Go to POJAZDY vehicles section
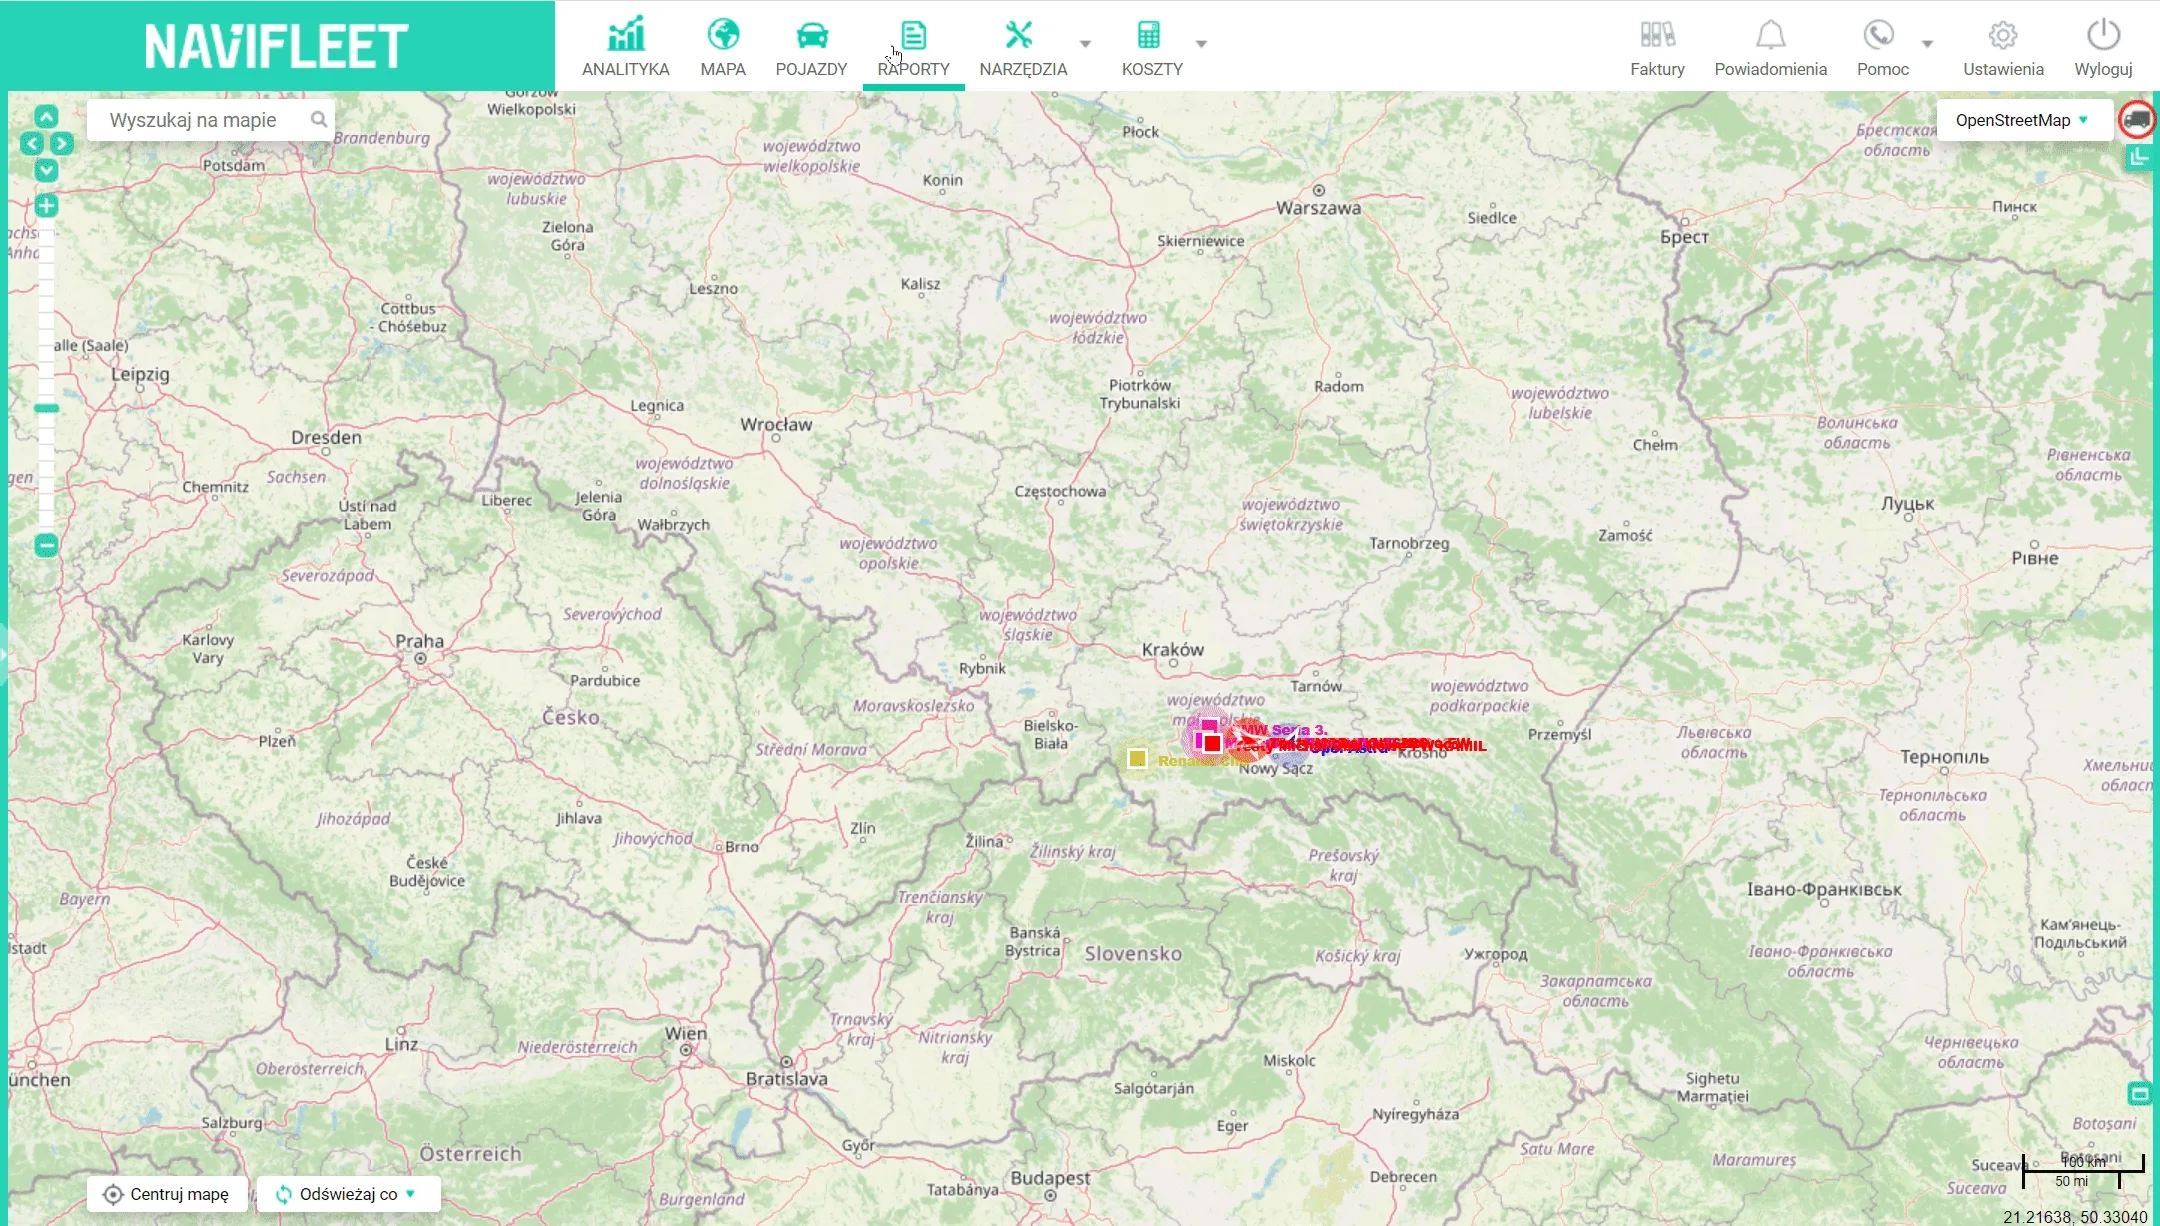 click(x=811, y=47)
